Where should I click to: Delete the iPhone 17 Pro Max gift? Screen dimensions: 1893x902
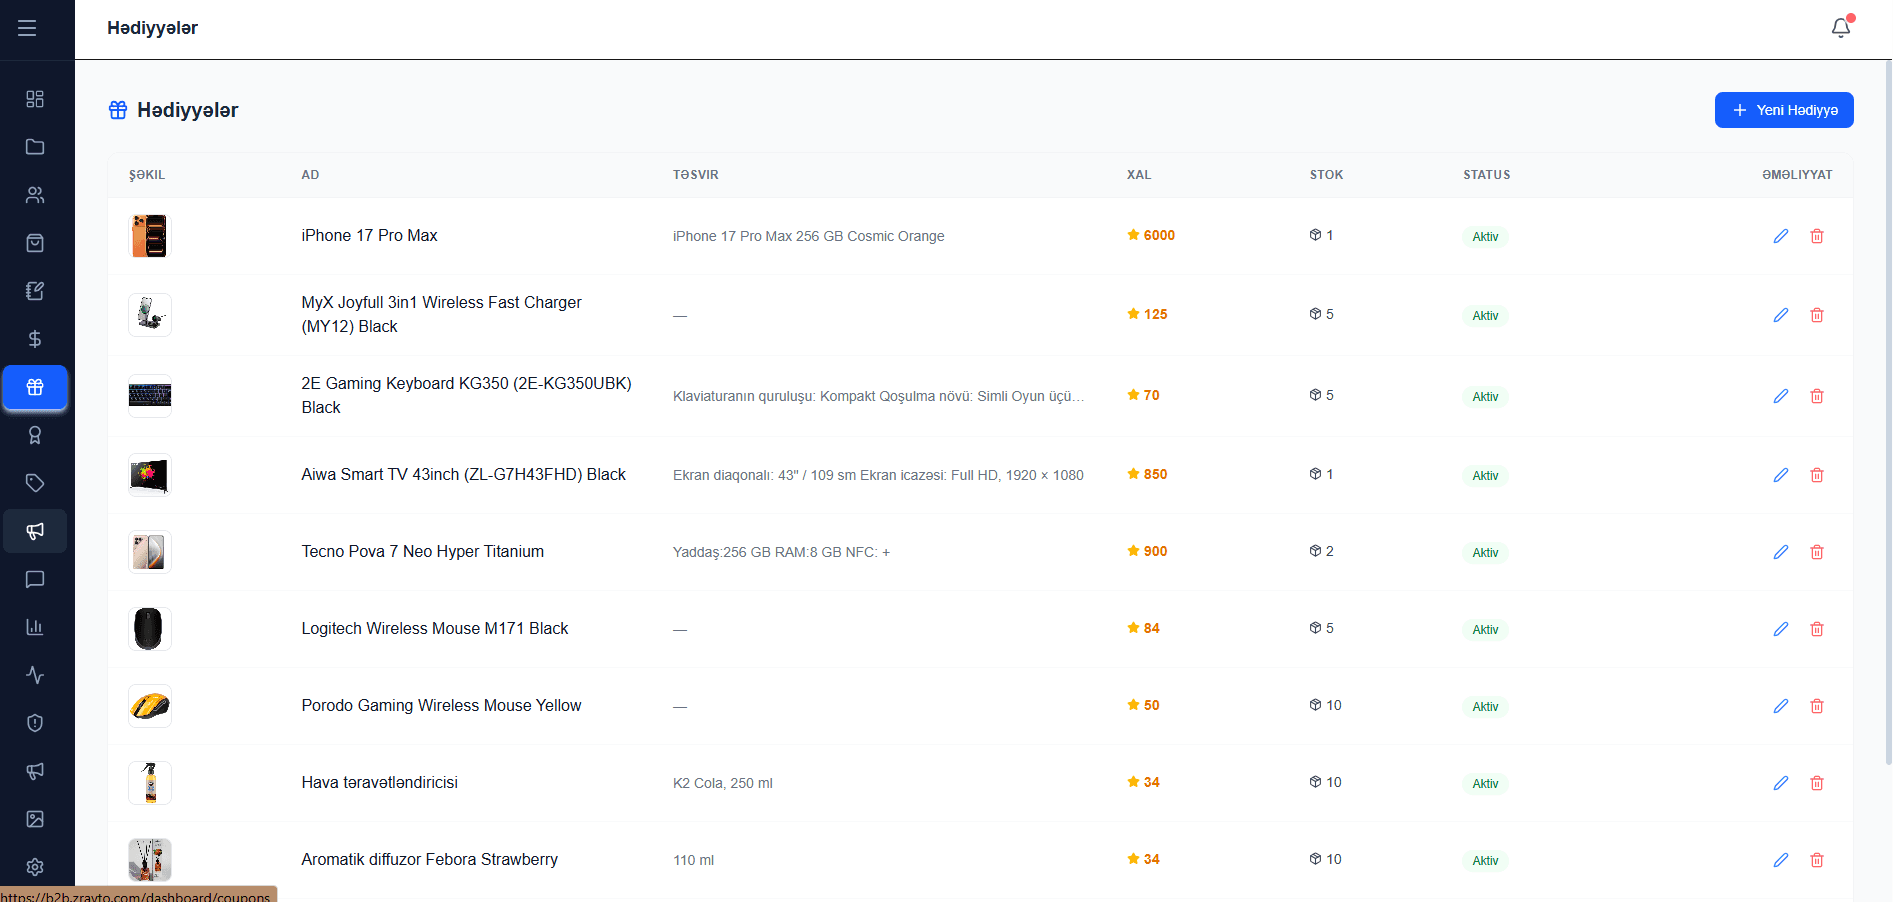1817,236
